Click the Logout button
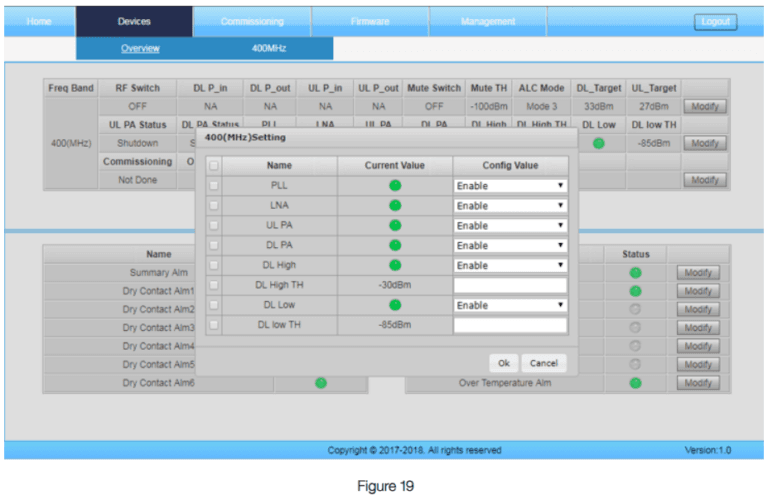 click(x=715, y=22)
